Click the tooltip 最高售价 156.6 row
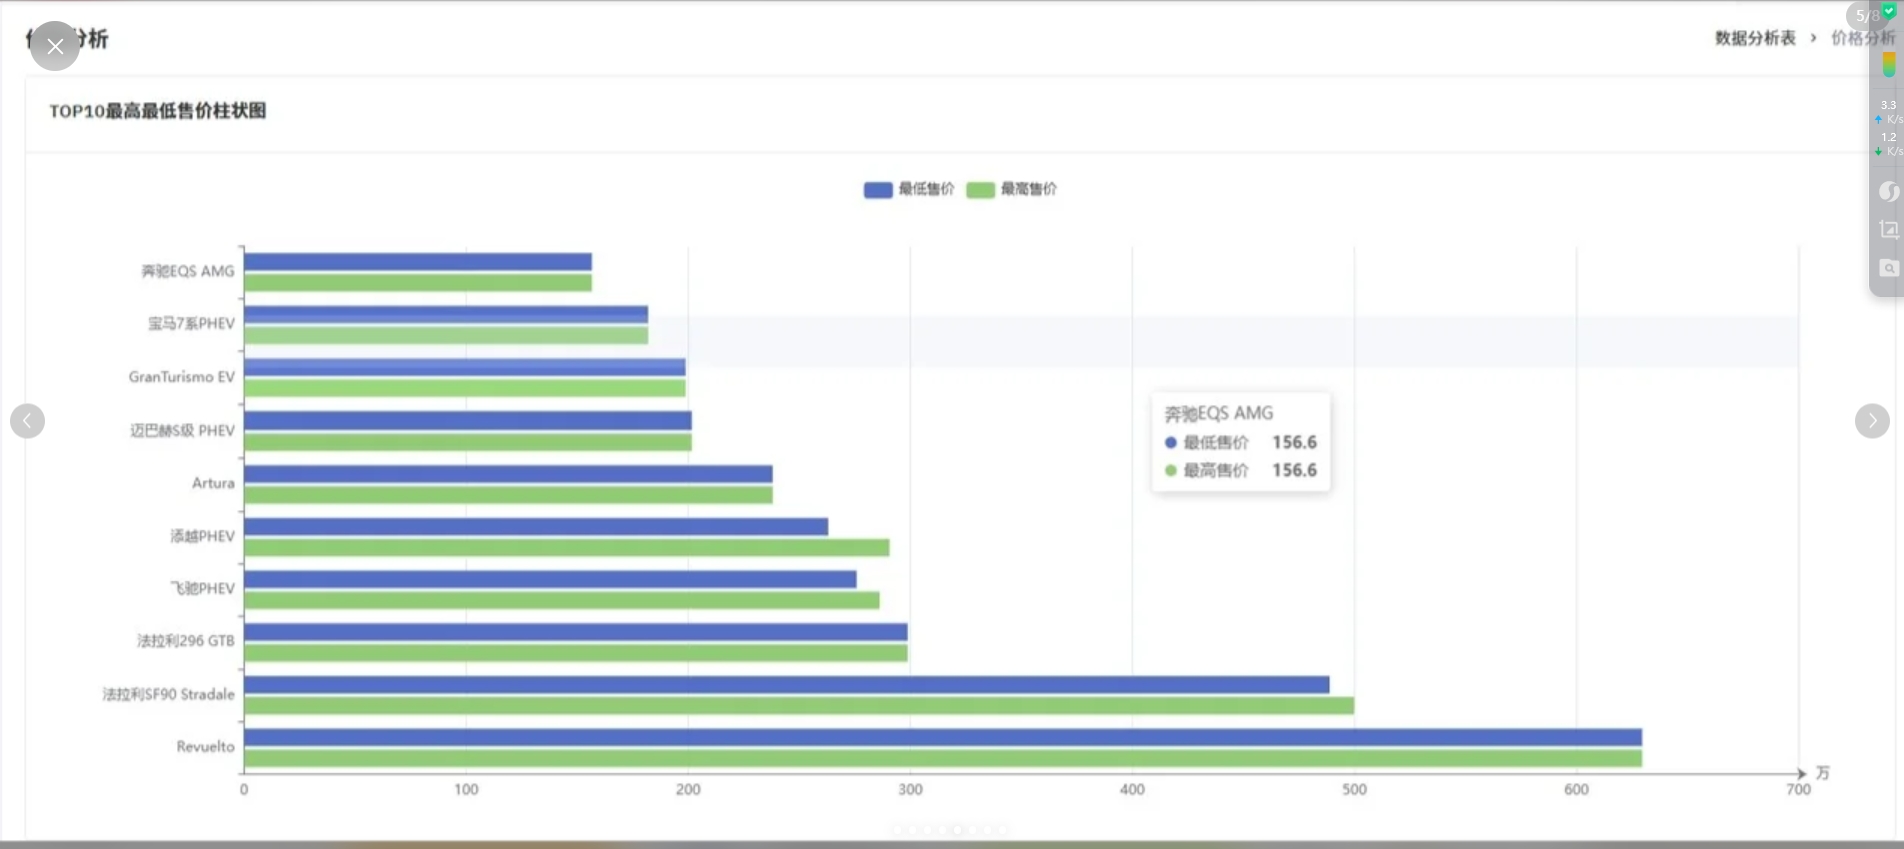Viewport: 1904px width, 849px height. (1241, 470)
